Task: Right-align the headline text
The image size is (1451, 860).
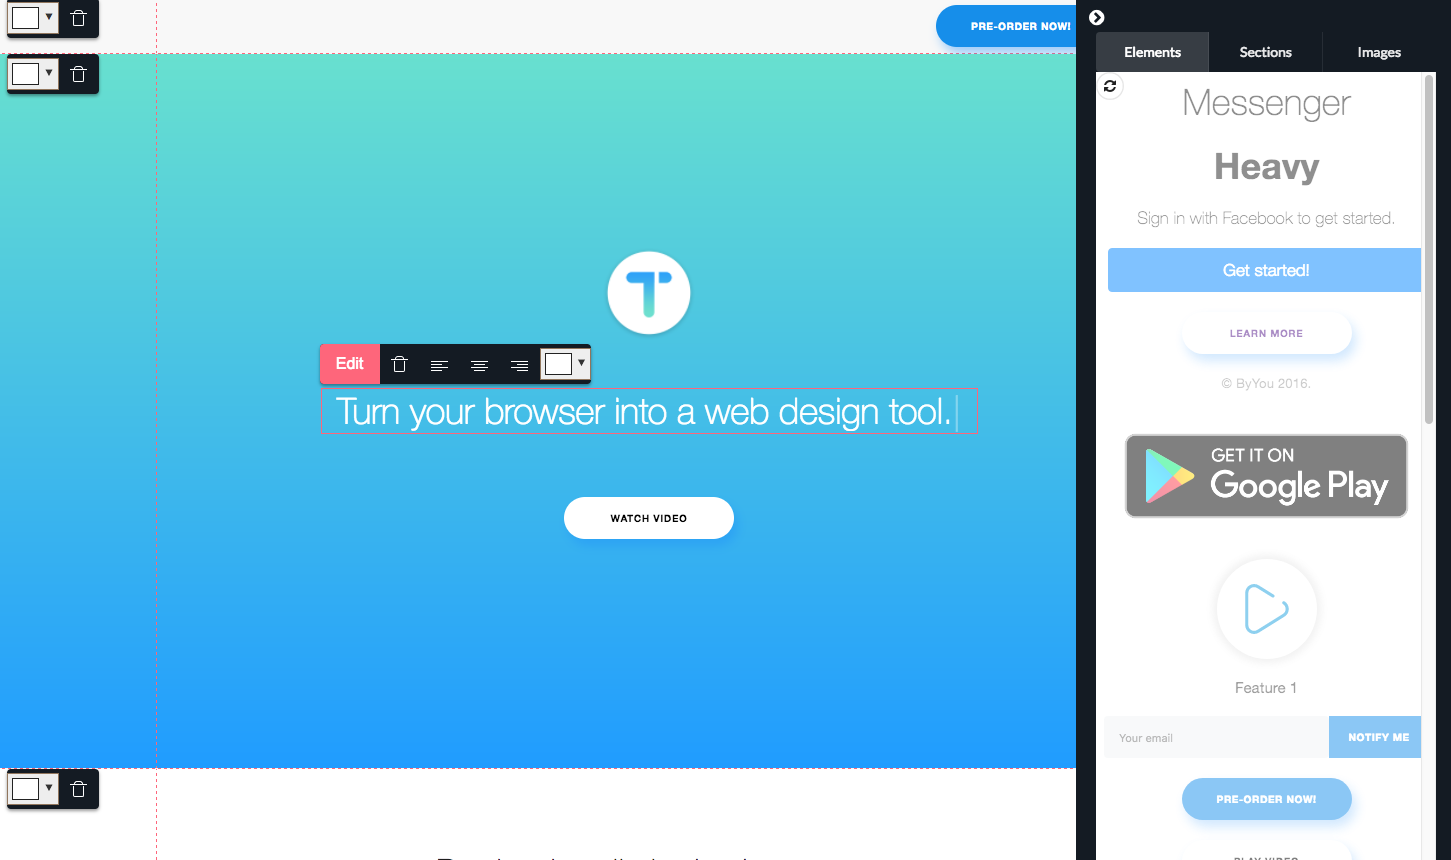Action: [519, 364]
